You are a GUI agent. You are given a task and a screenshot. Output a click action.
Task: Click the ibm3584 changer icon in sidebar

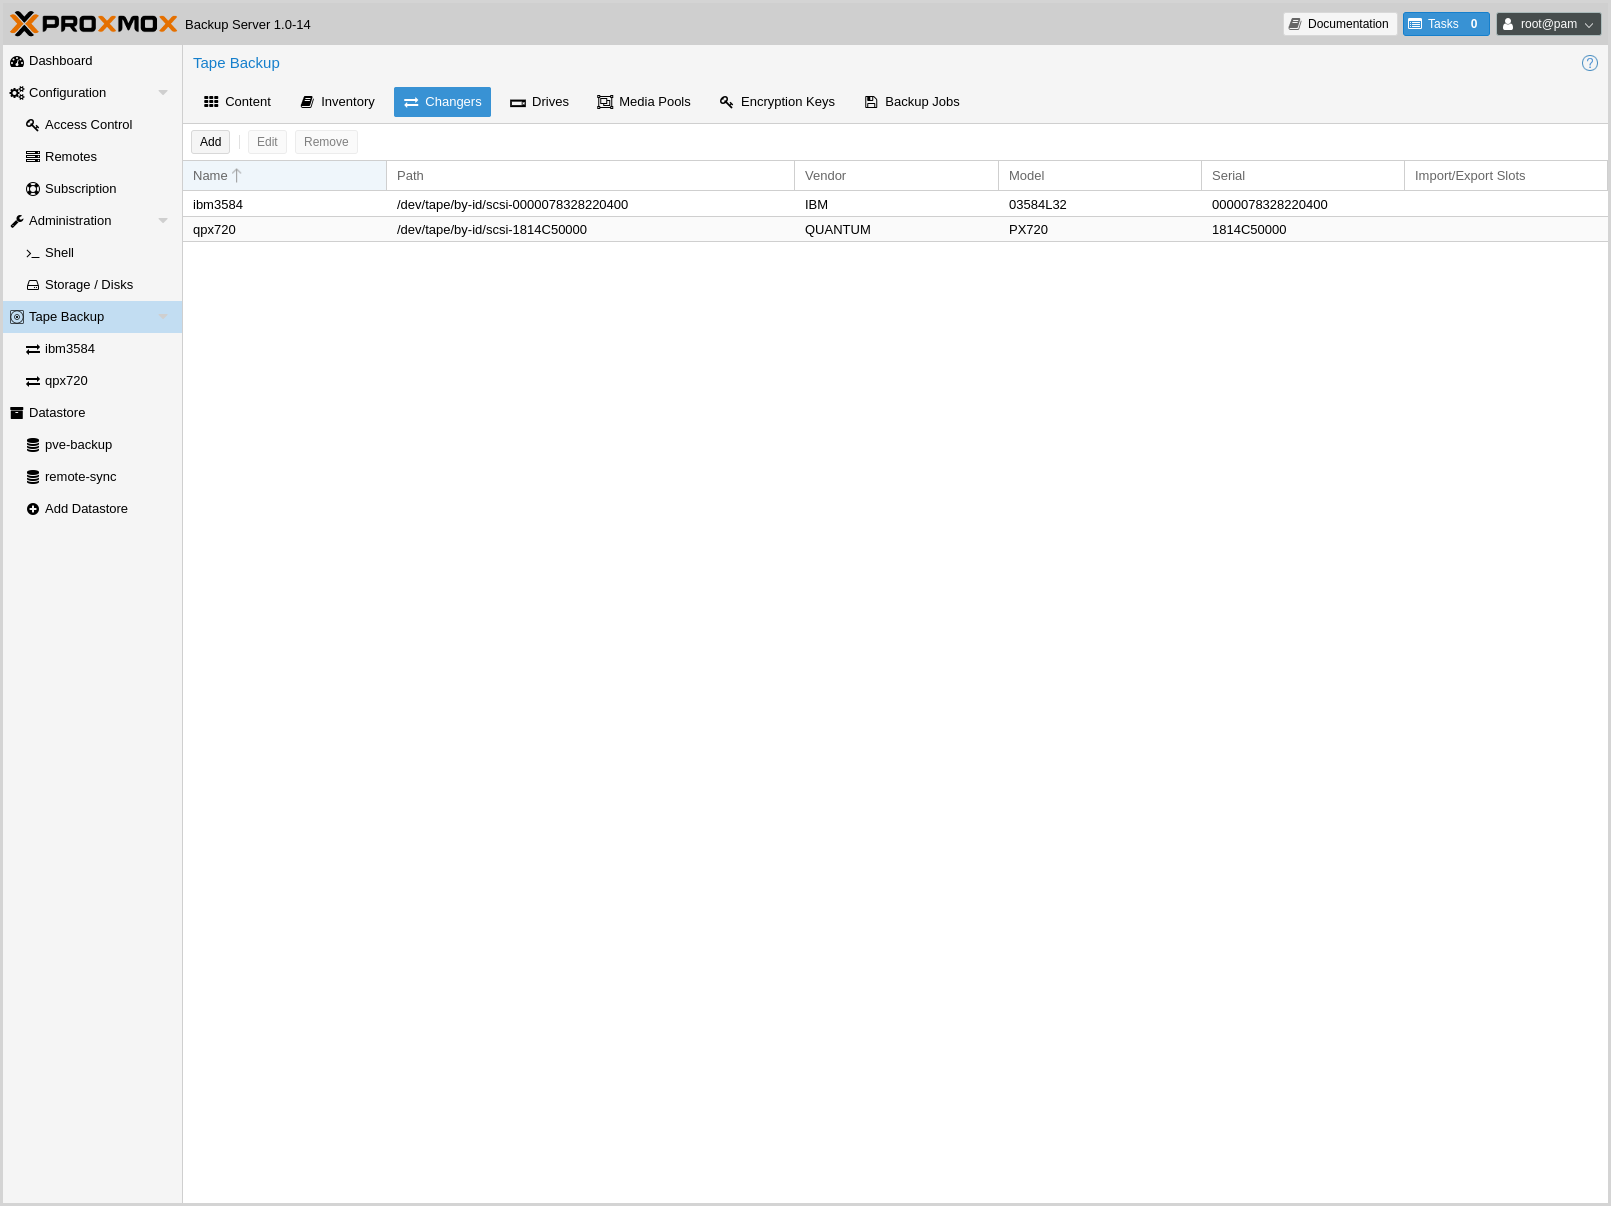[x=33, y=349]
